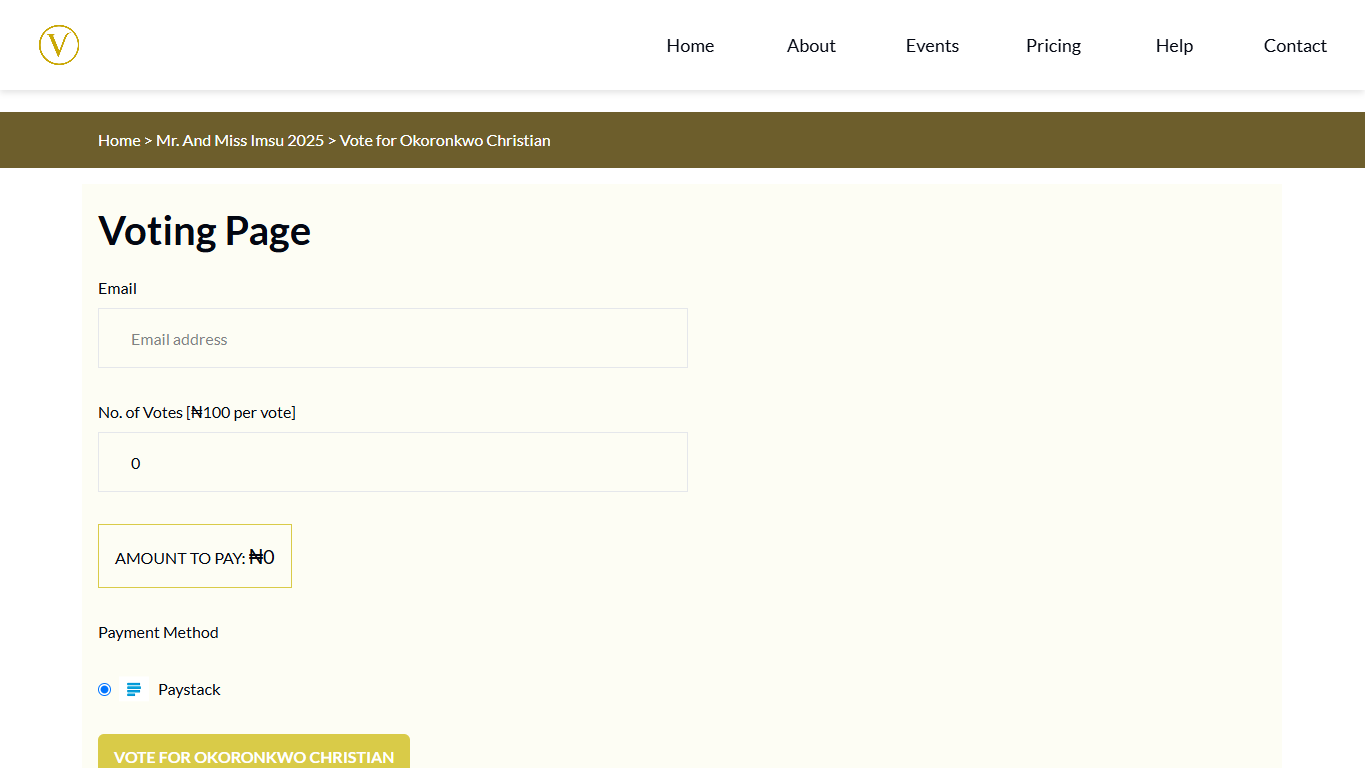Viewport: 1365px width, 779px height.
Task: Visit the Contact page
Action: 1295,46
